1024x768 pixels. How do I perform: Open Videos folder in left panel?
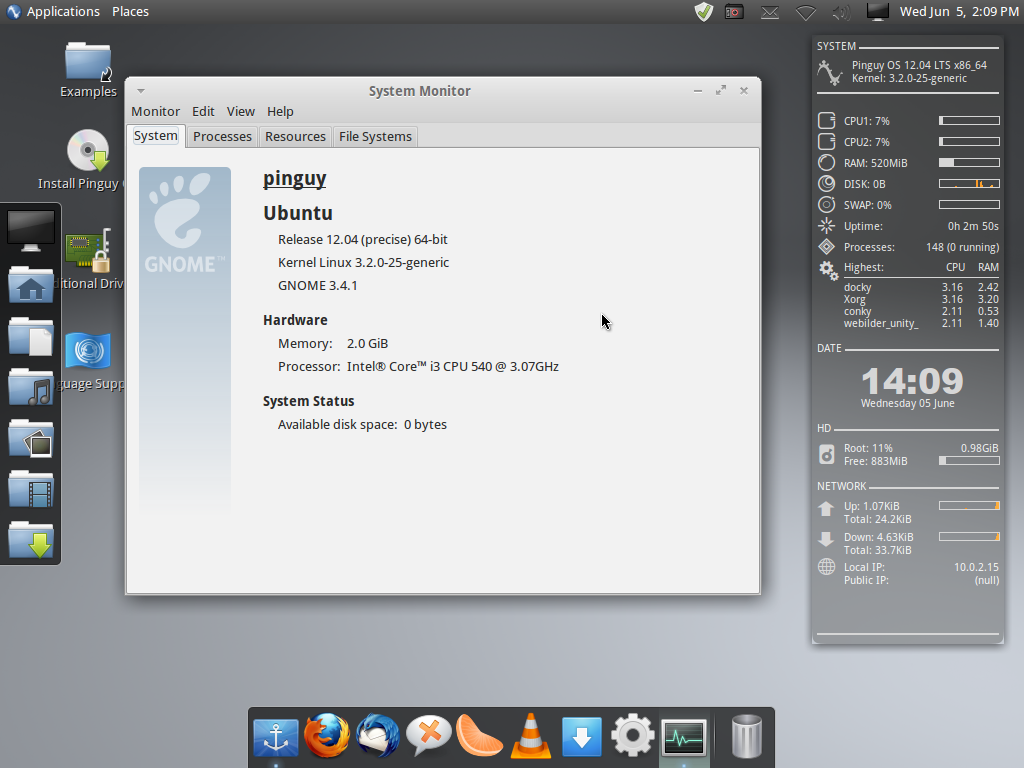tap(31, 489)
